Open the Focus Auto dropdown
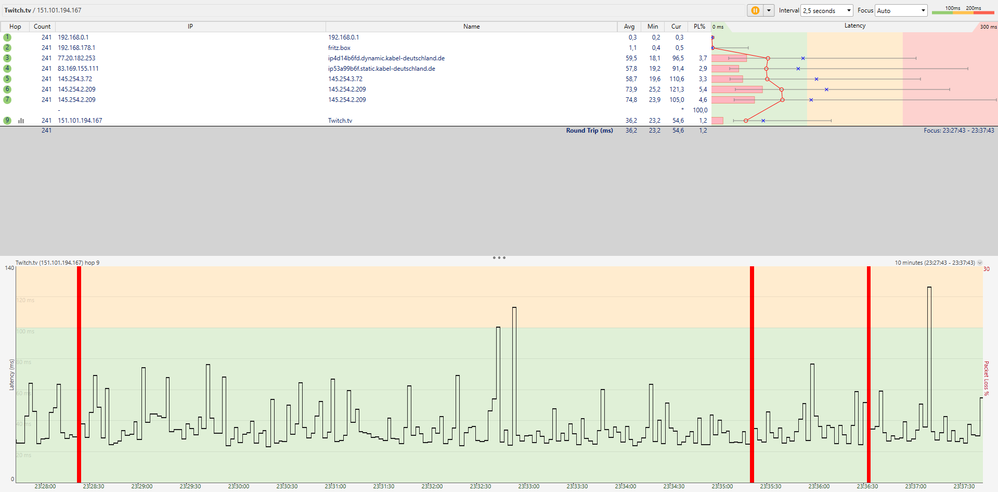The height and width of the screenshot is (492, 998). (x=902, y=10)
